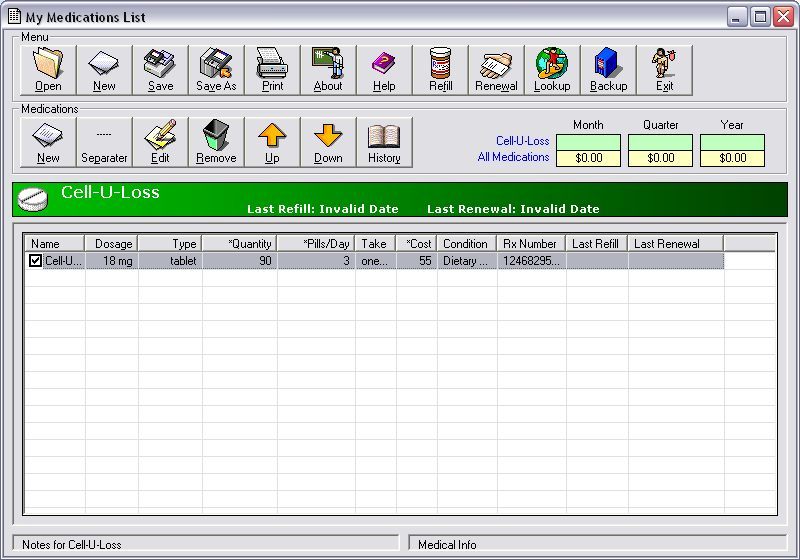Click the Condition column header
This screenshot has width=800, height=560.
click(x=467, y=244)
